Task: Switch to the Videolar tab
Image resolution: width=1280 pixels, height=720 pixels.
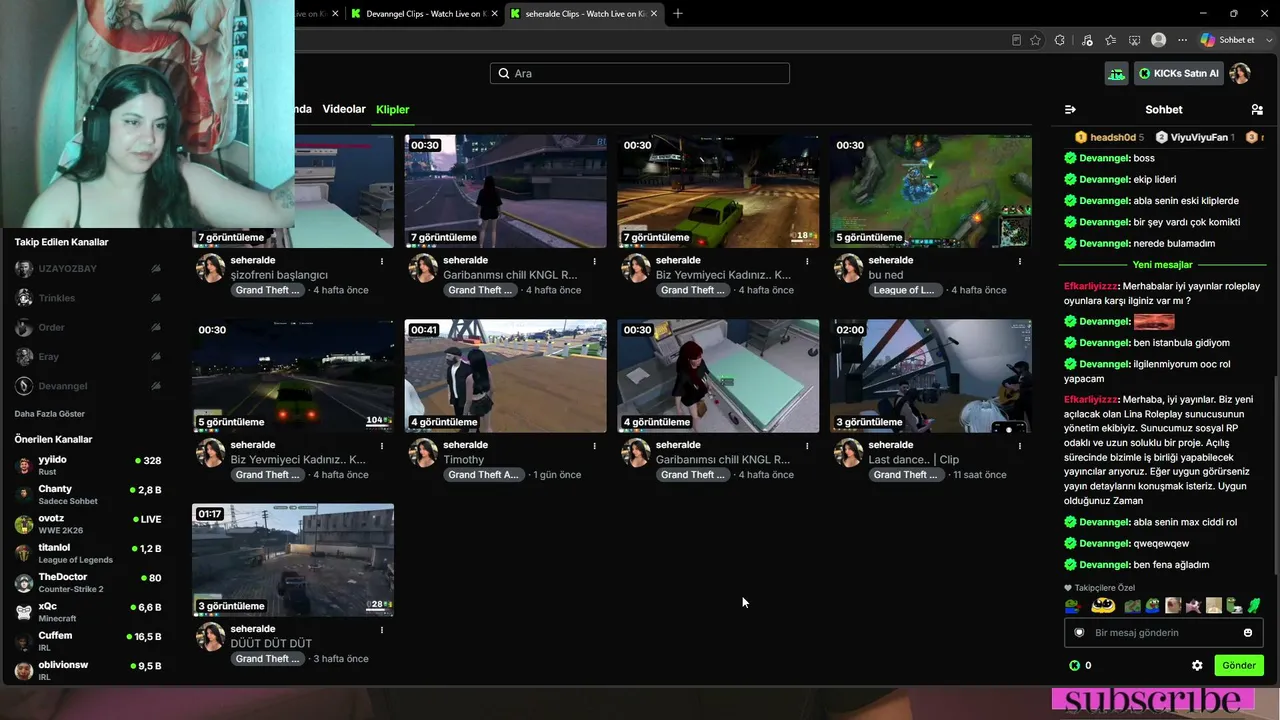Action: coord(344,109)
